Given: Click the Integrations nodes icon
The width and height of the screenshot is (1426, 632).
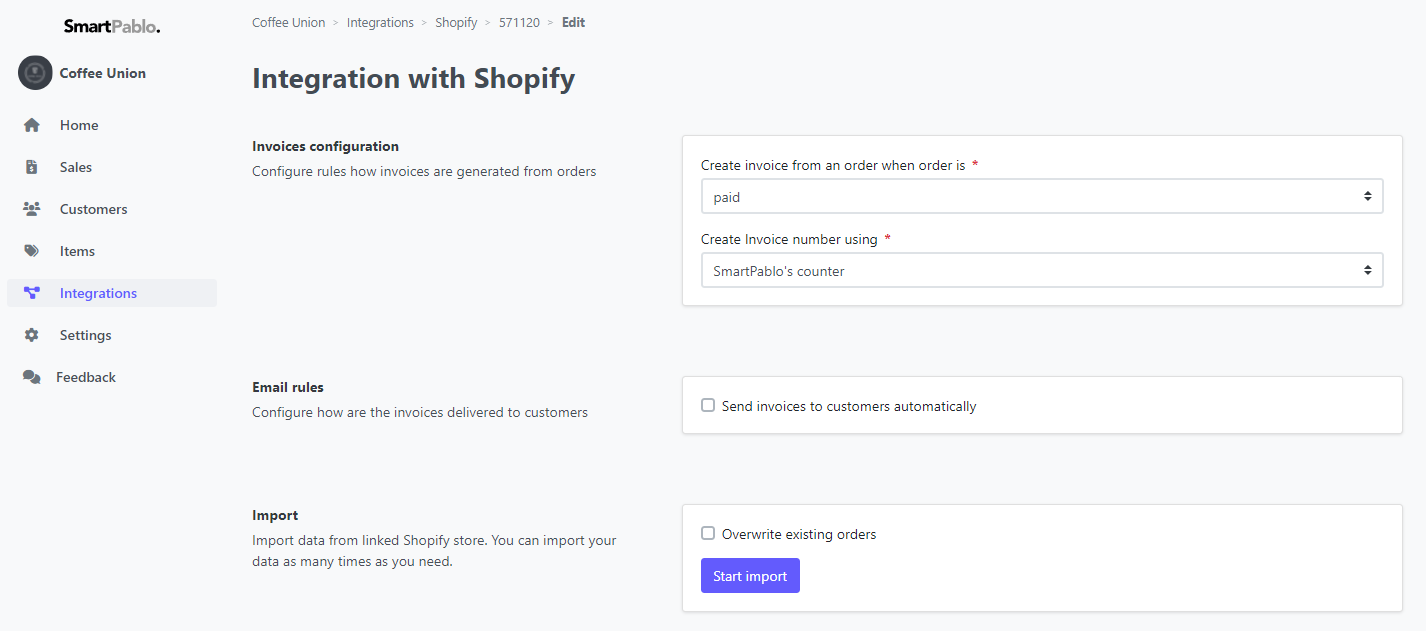Looking at the screenshot, I should 32,293.
